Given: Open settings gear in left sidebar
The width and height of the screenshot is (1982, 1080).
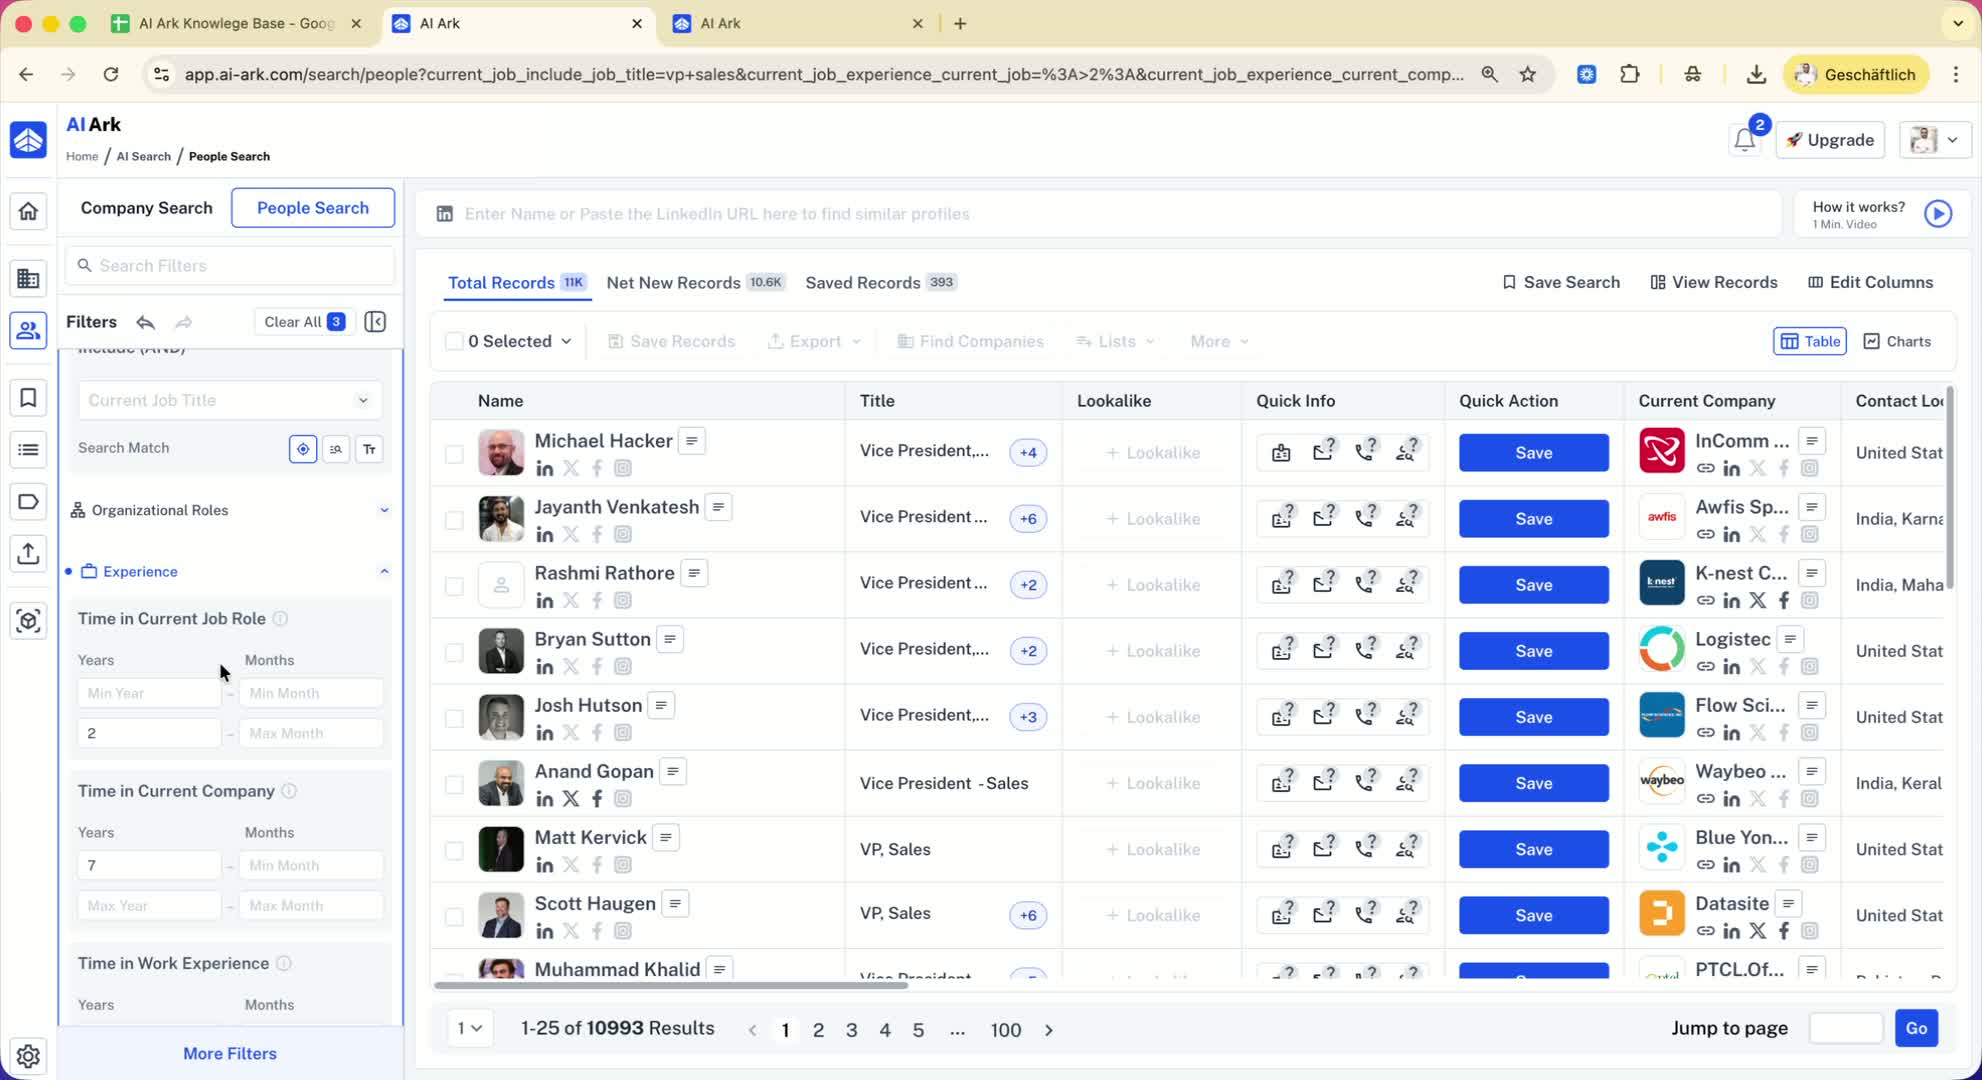Looking at the screenshot, I should pyautogui.click(x=28, y=1055).
